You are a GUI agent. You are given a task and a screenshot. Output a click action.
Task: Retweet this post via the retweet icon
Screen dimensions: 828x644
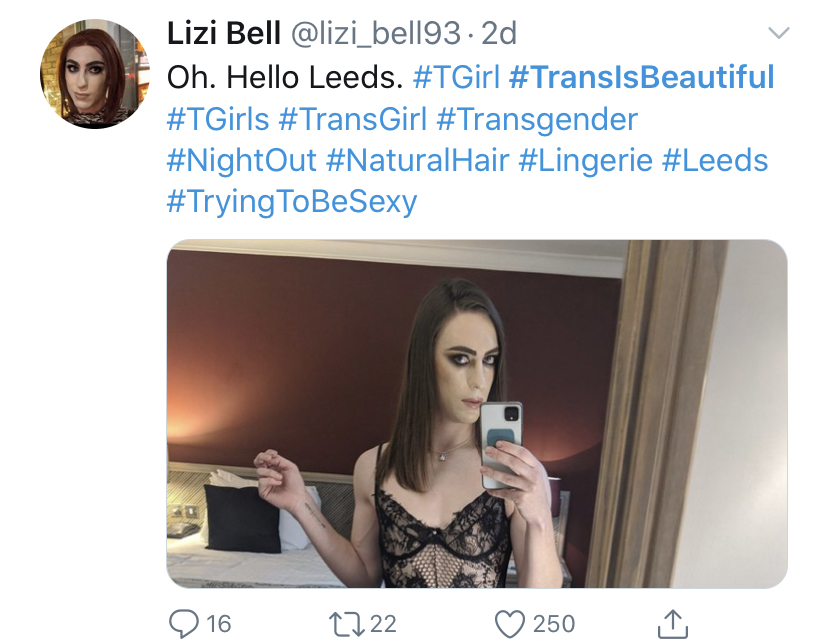point(346,623)
